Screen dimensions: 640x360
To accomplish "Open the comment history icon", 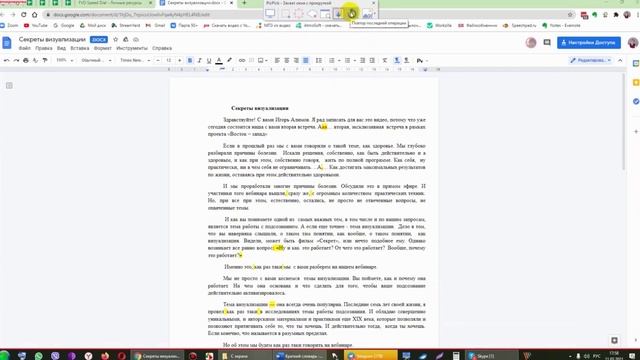I will 547,42.
